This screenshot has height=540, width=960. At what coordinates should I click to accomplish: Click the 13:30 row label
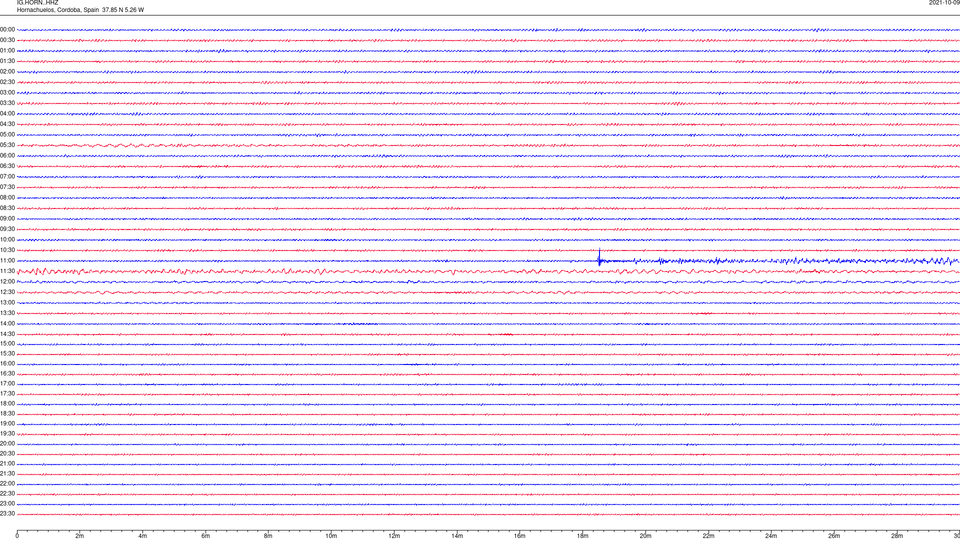(x=7, y=313)
